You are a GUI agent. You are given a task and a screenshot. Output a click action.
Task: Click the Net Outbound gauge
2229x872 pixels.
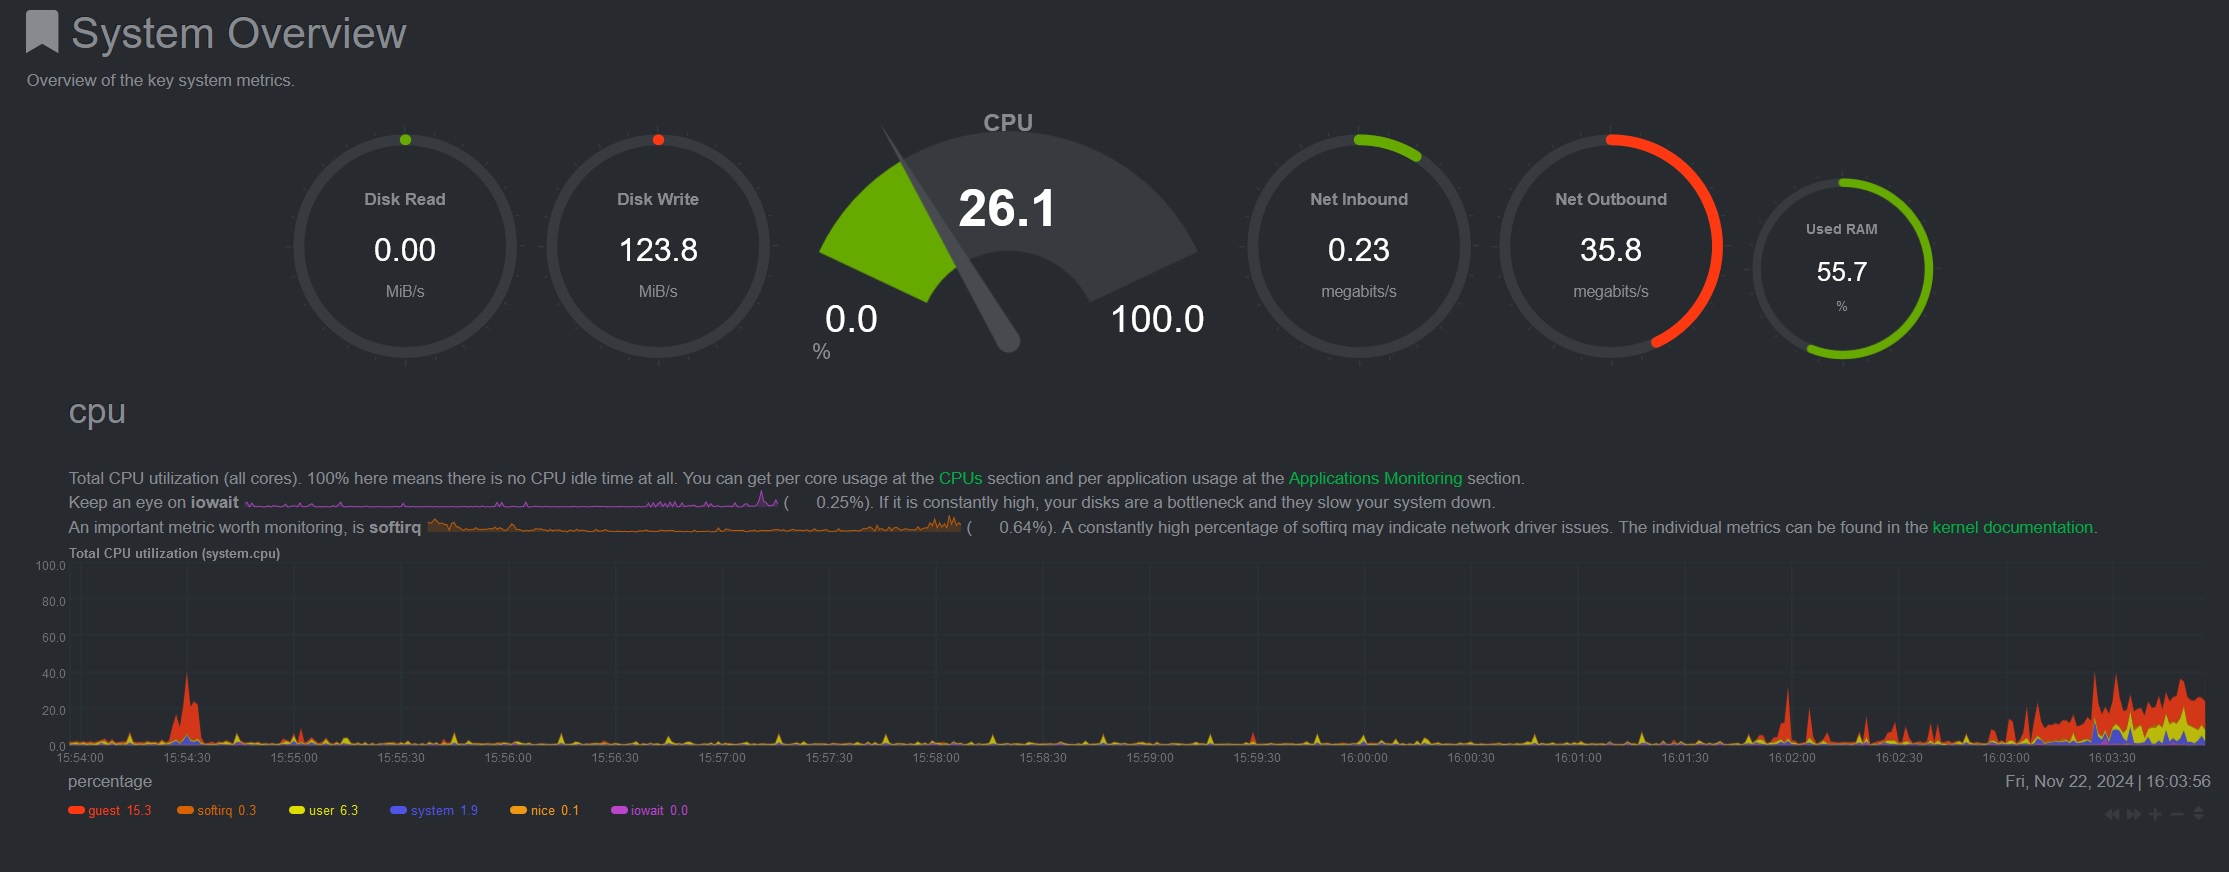point(1610,246)
